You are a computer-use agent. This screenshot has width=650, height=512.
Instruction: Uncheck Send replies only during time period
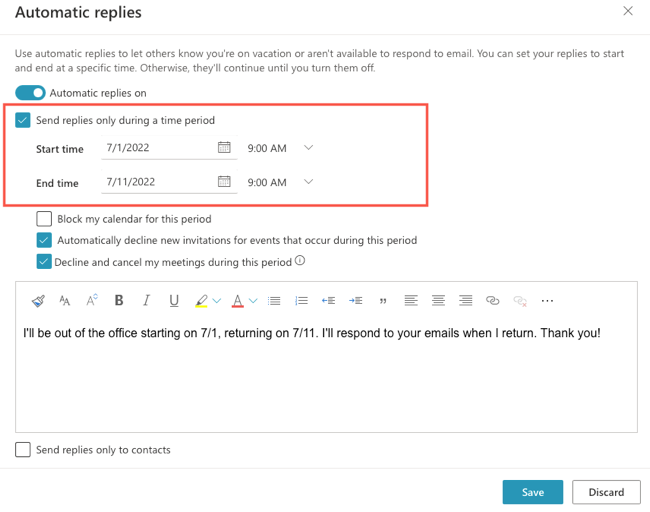pyautogui.click(x=23, y=120)
